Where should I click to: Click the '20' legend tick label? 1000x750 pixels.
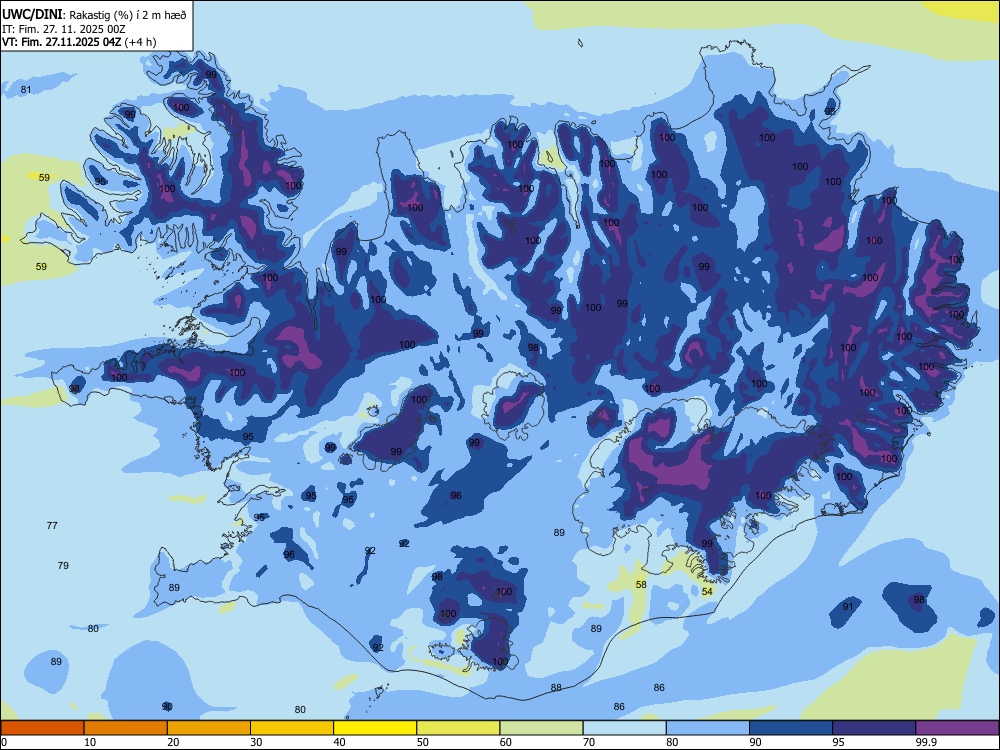click(x=173, y=742)
